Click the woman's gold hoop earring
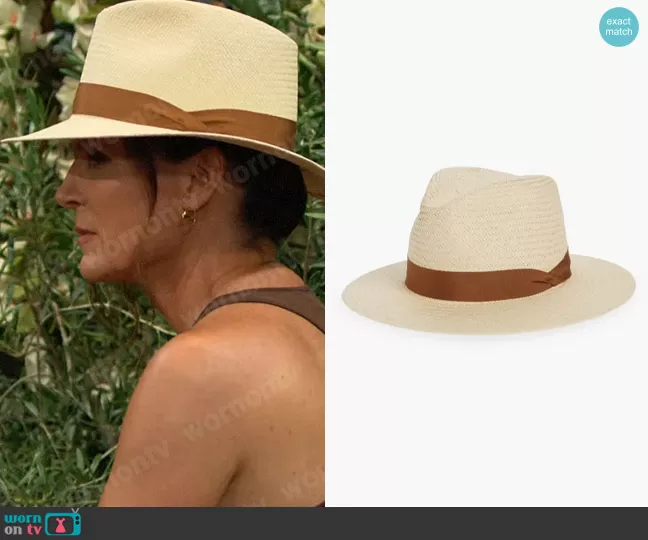 pyautogui.click(x=187, y=215)
